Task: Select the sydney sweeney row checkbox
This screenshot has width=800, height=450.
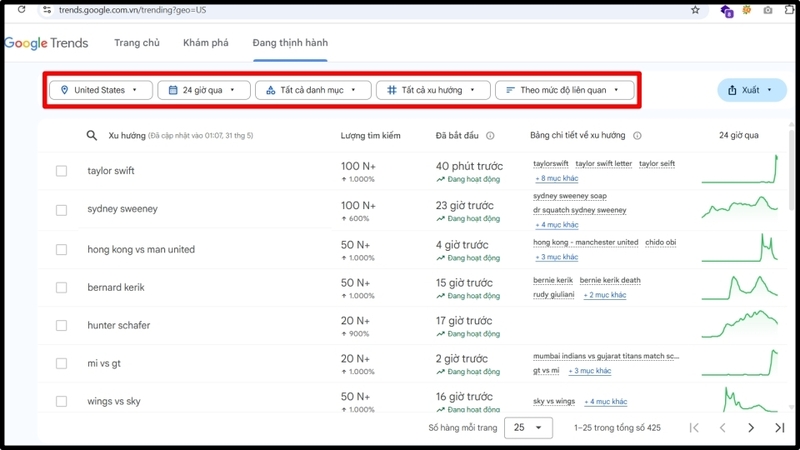Action: (x=61, y=210)
